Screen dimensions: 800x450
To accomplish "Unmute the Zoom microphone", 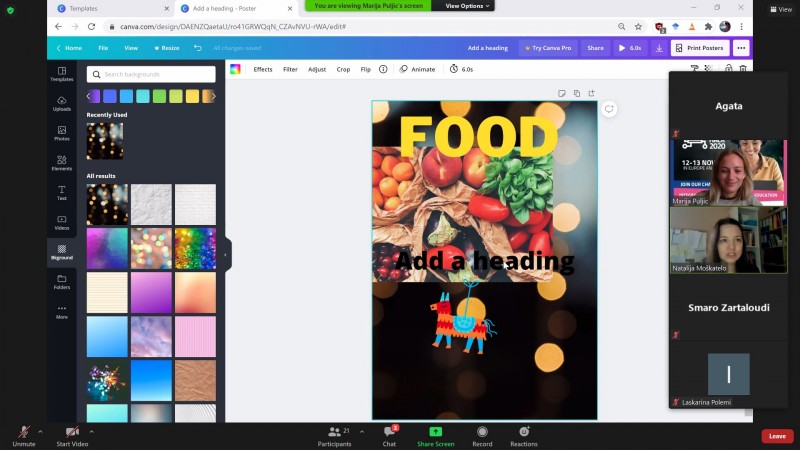I will [23, 436].
